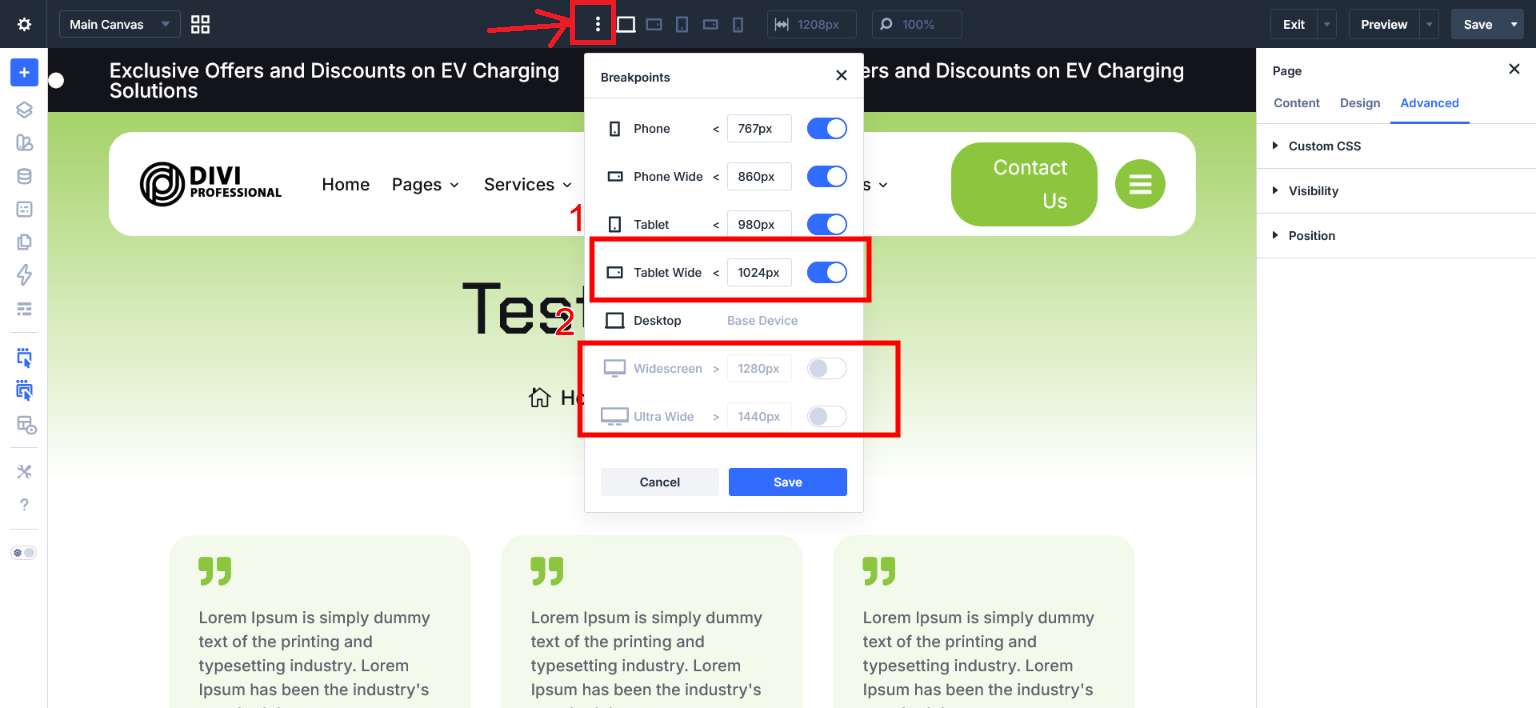Open the Pages menu dropdown in site nav
Screen dimensions: 1536x708
coord(425,184)
